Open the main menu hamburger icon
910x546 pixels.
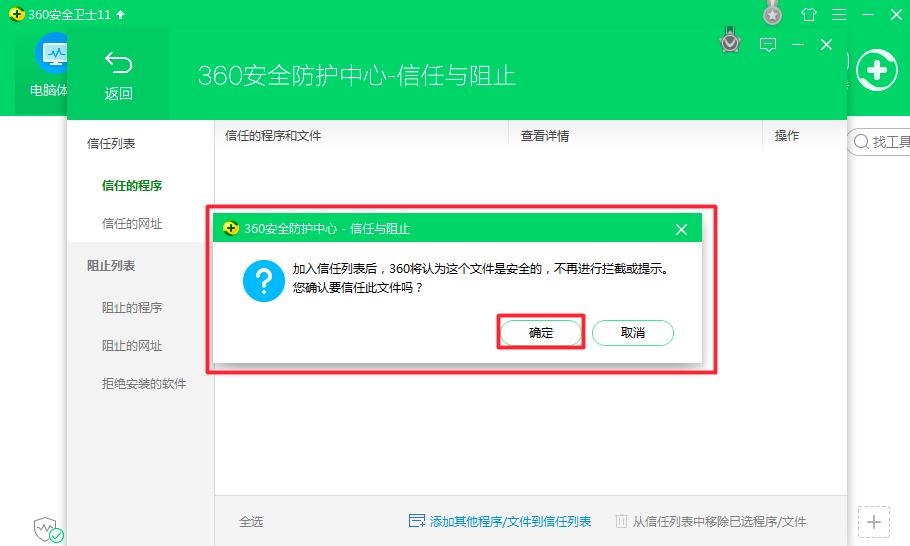tap(839, 15)
